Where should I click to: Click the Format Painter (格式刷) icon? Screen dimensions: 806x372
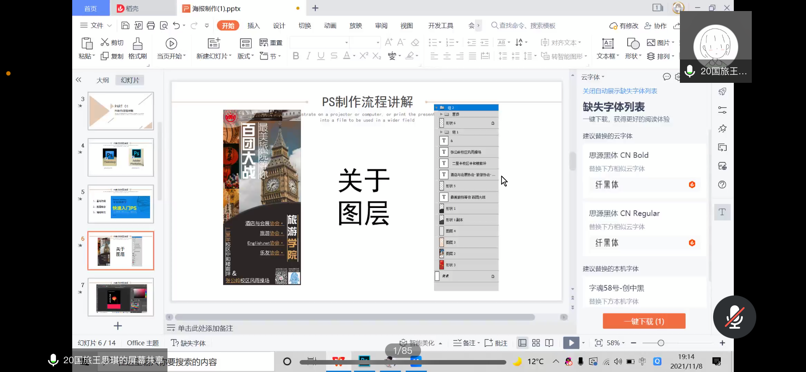(x=137, y=43)
